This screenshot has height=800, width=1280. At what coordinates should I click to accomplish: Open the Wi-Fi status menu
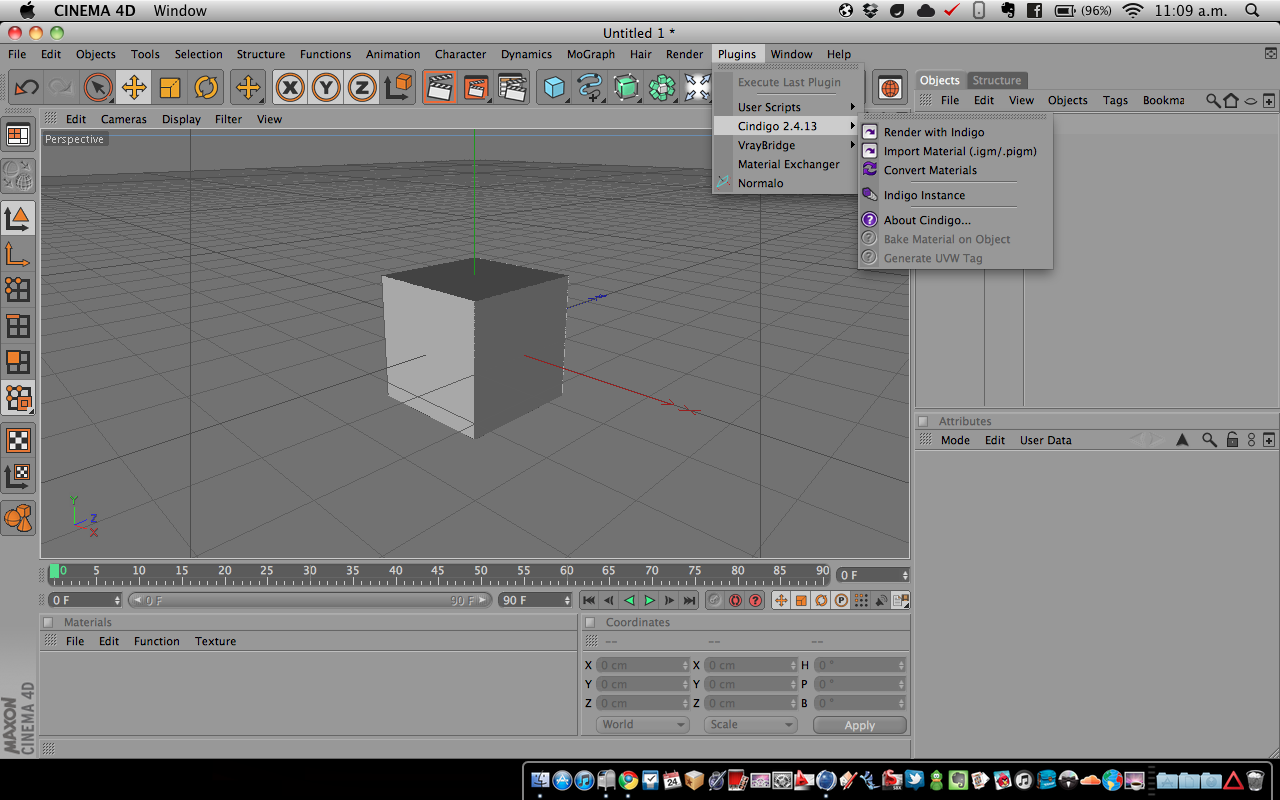pyautogui.click(x=1132, y=11)
